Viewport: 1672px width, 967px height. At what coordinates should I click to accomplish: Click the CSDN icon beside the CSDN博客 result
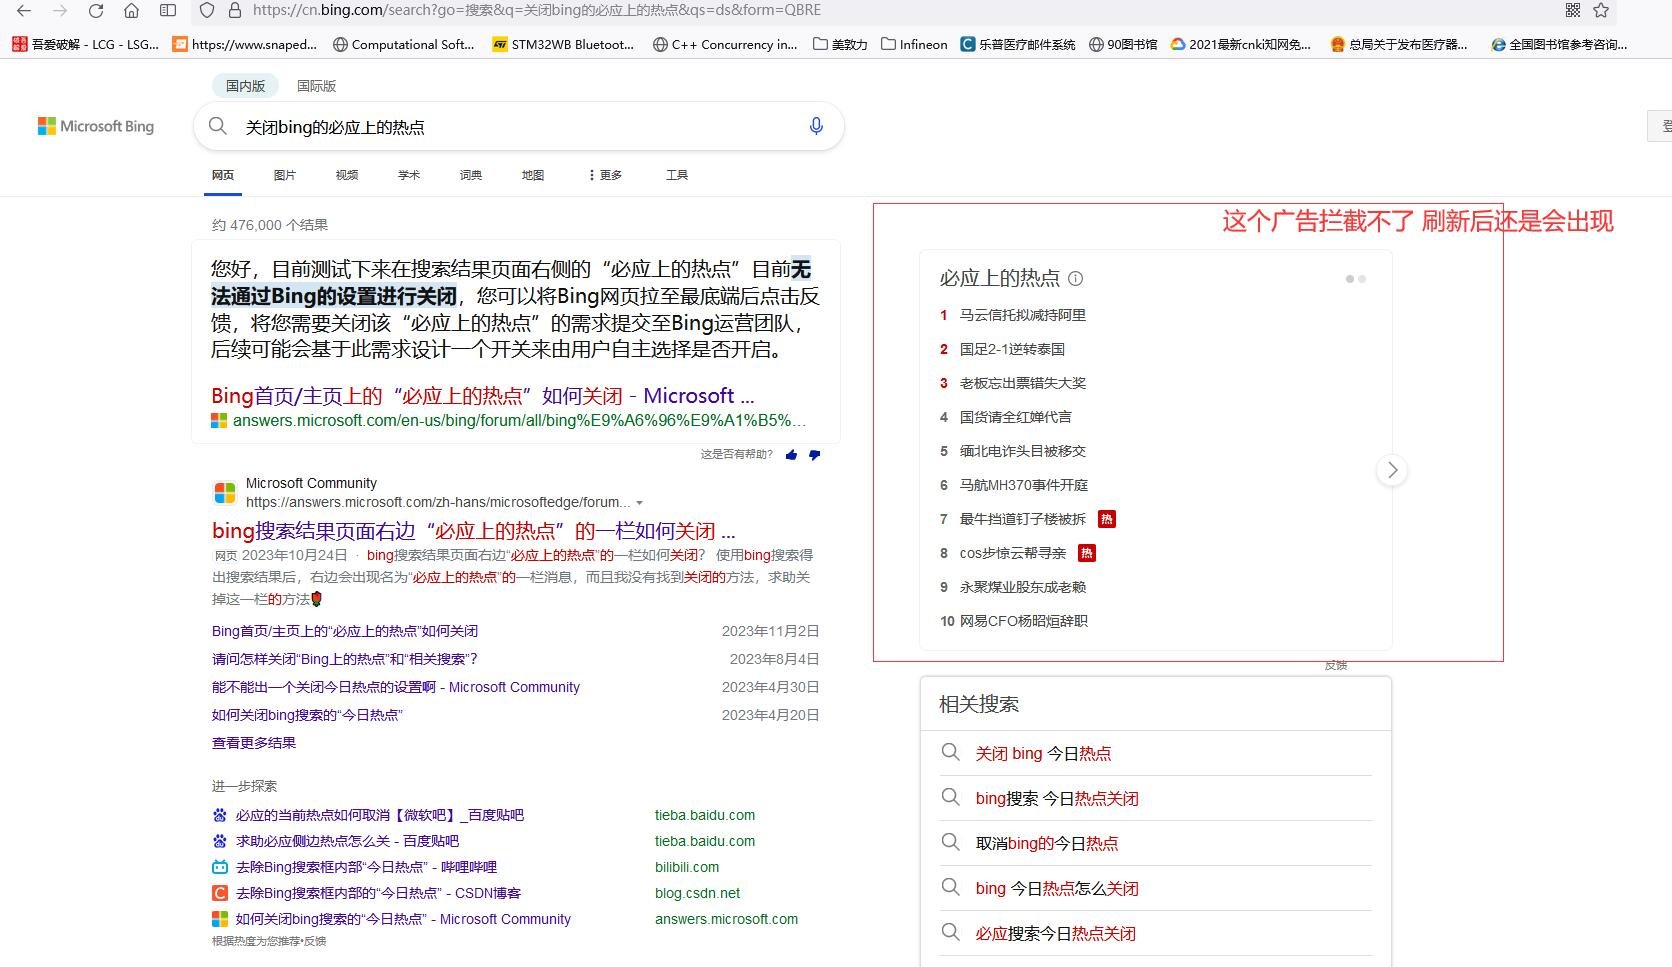pos(220,893)
